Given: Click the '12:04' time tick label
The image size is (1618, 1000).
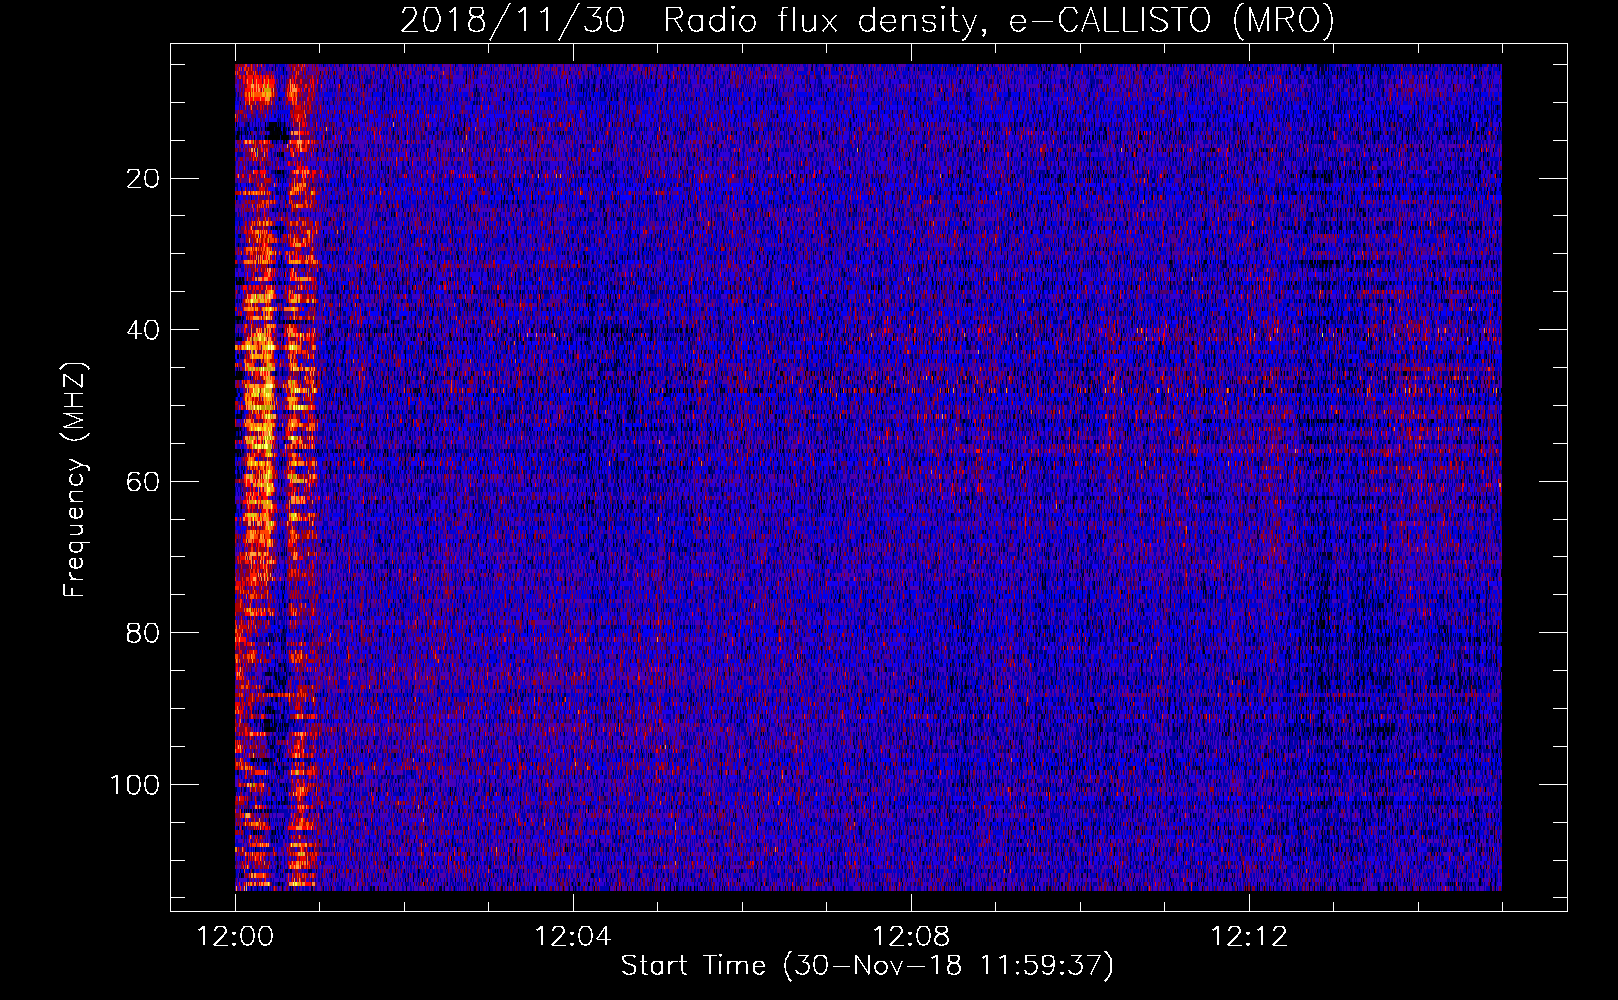Looking at the screenshot, I should pyautogui.click(x=573, y=937).
